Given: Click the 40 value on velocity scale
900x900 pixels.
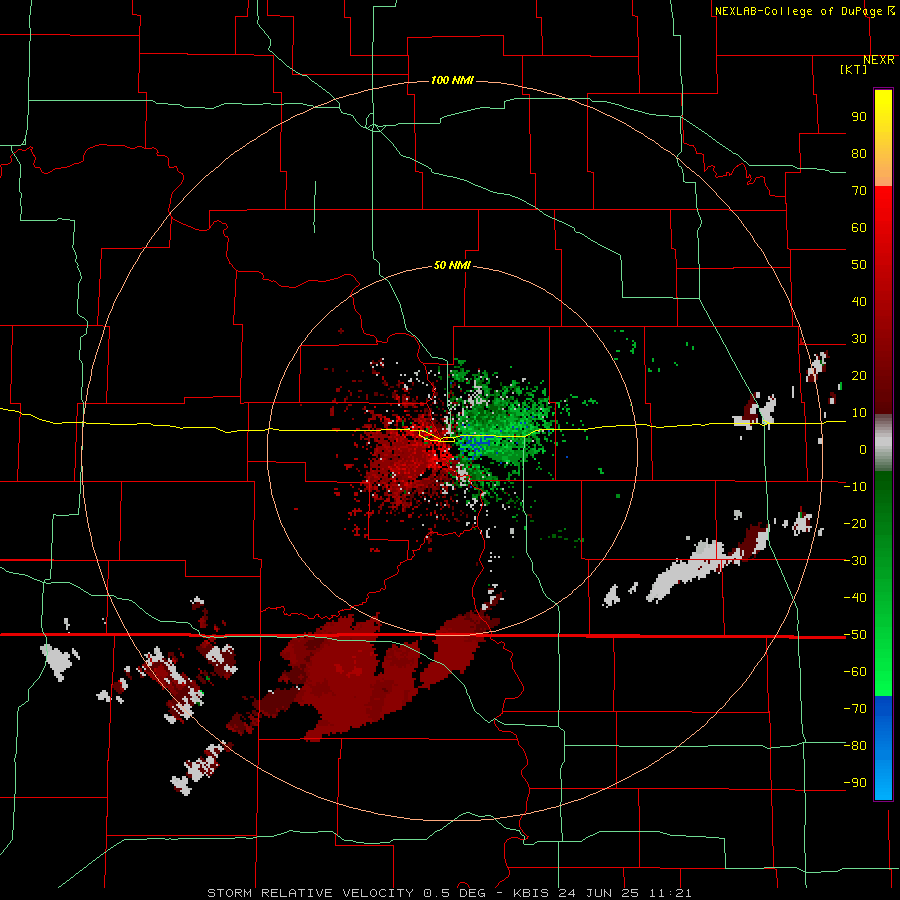Looking at the screenshot, I should click(x=859, y=302).
